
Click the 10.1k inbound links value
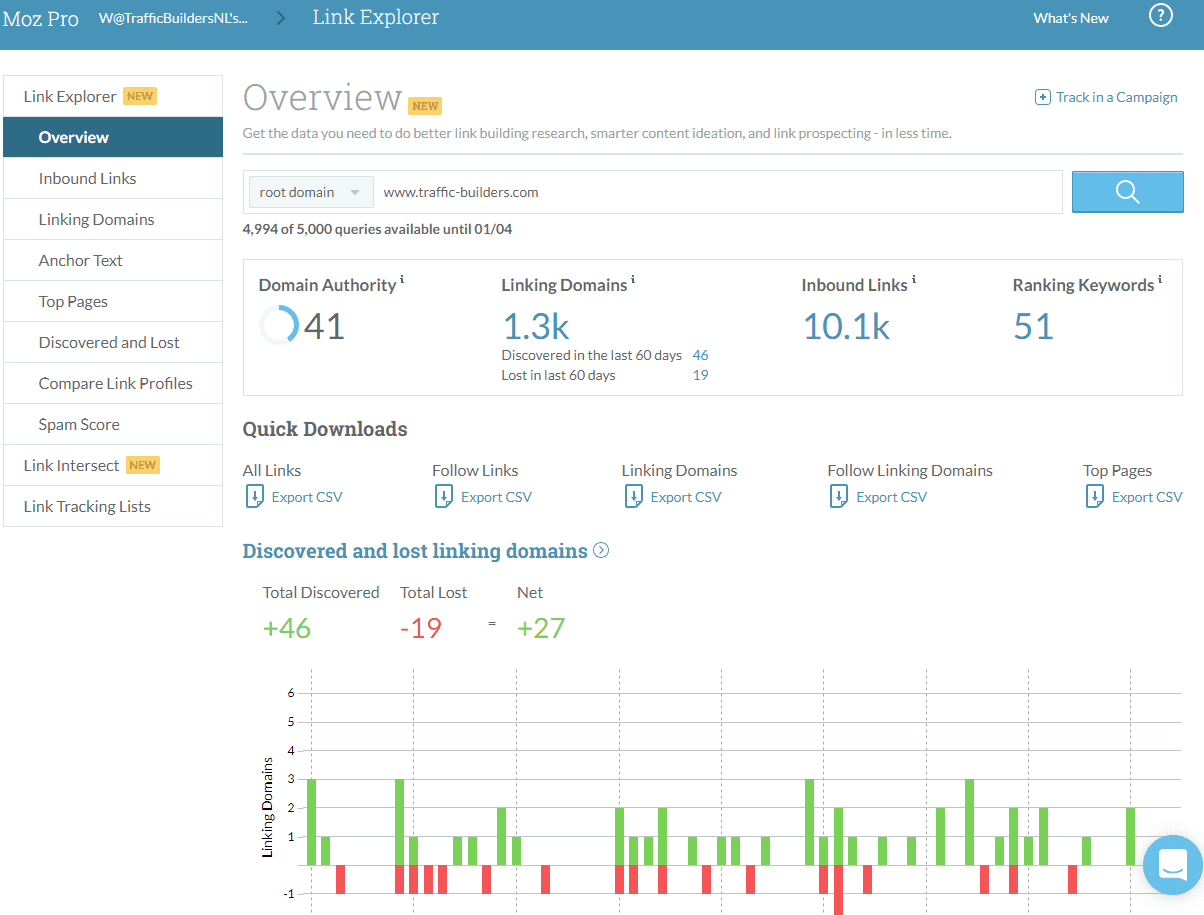(x=846, y=326)
